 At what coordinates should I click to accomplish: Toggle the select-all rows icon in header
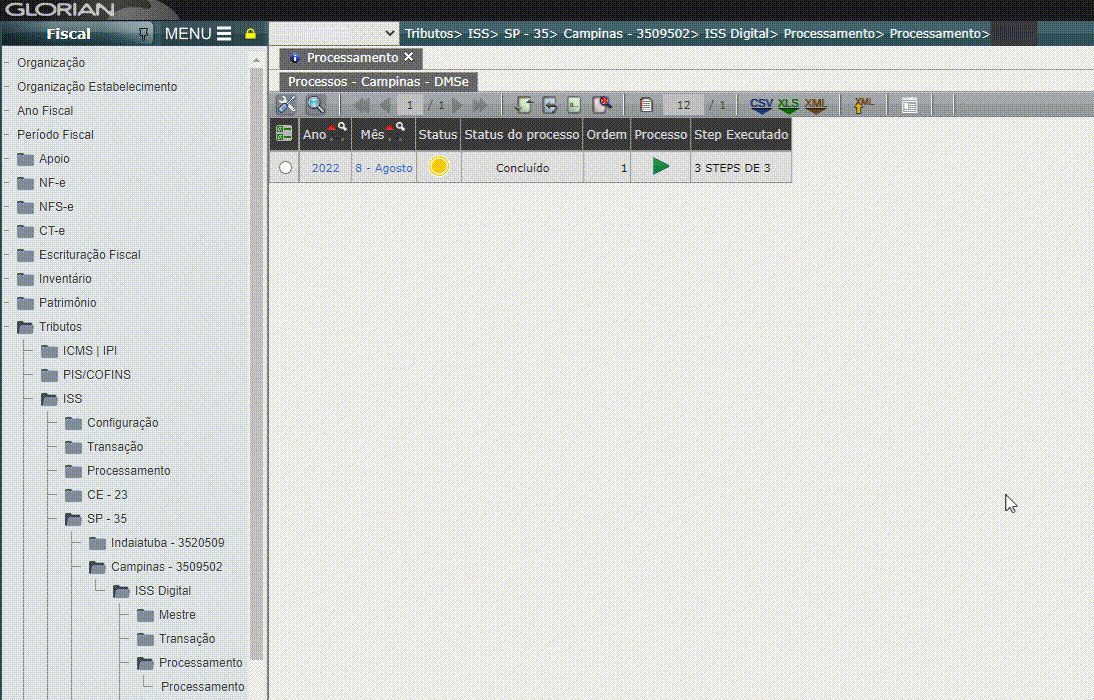click(x=284, y=134)
